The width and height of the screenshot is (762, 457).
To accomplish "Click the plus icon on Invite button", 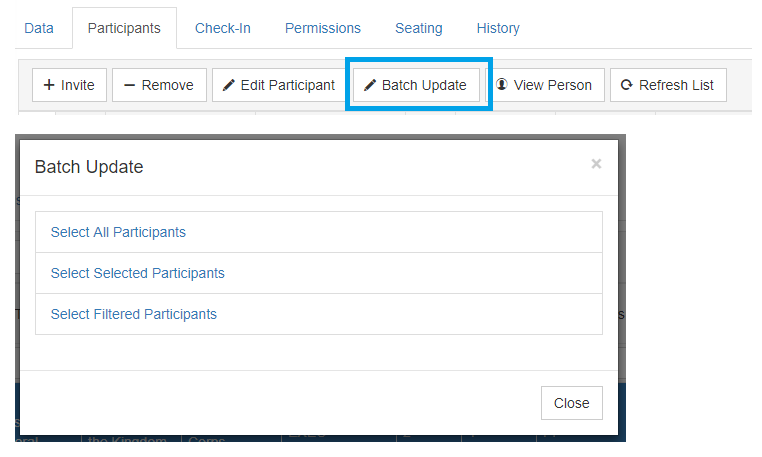I will pos(49,85).
